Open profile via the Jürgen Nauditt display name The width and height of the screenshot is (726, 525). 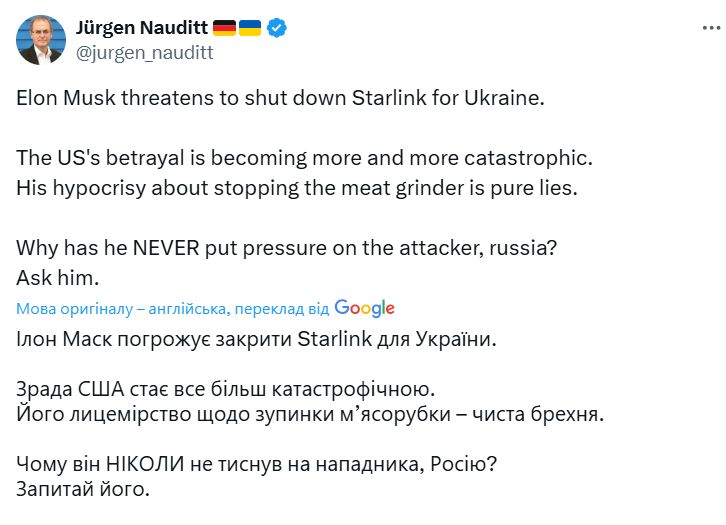[142, 28]
